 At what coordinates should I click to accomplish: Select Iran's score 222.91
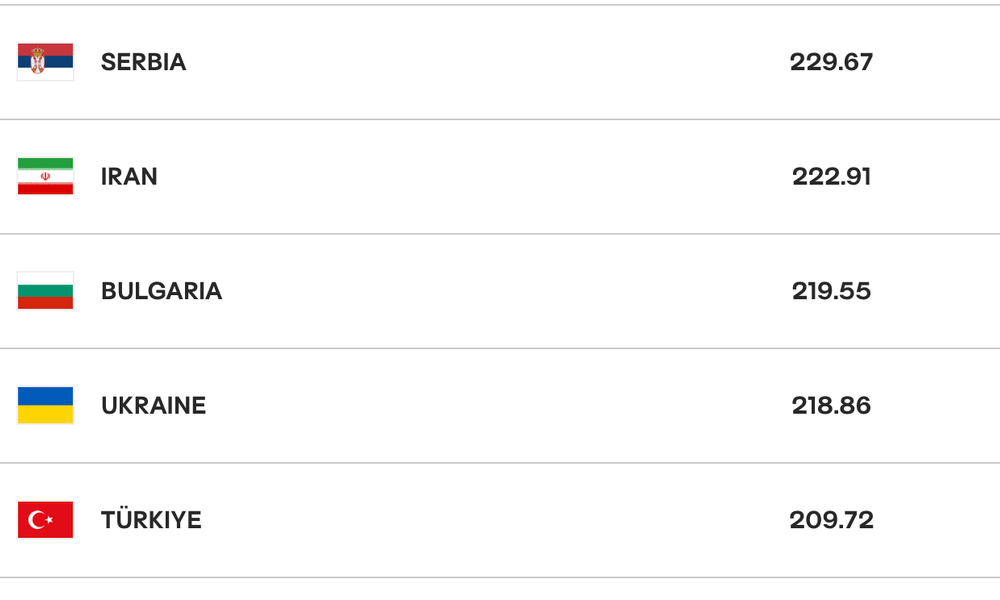pyautogui.click(x=831, y=177)
